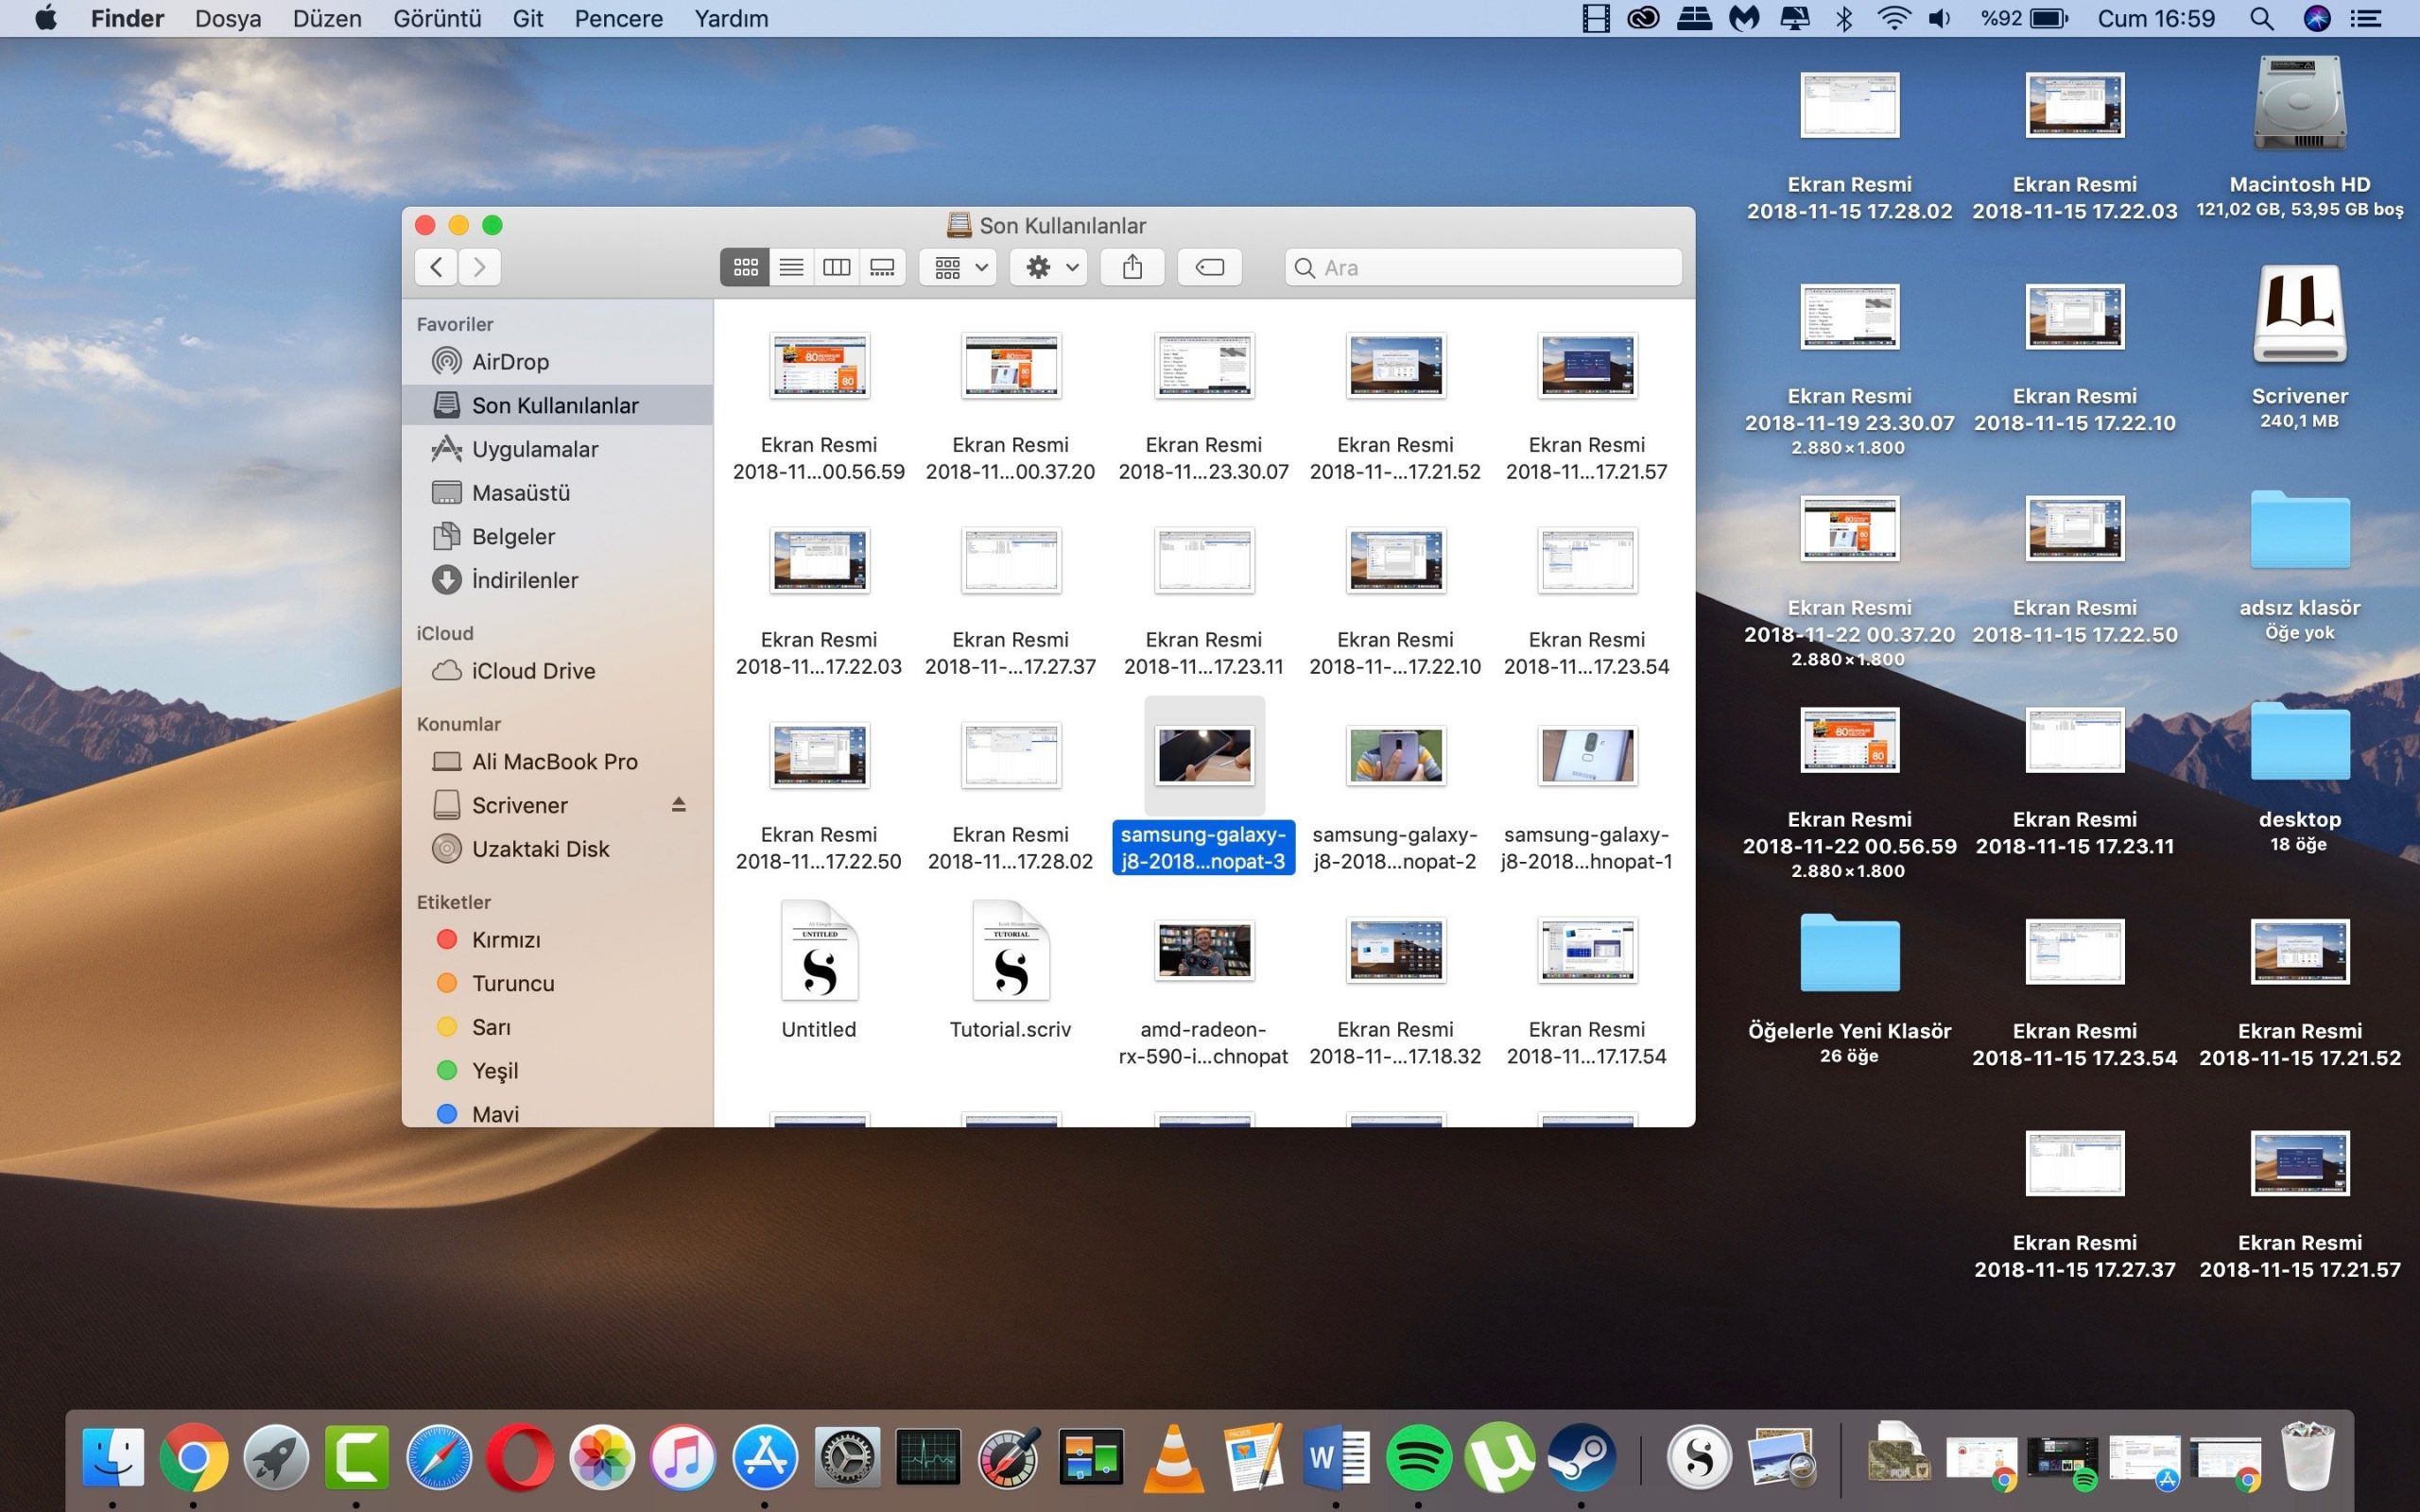Click the Share toolbar button

point(1132,267)
